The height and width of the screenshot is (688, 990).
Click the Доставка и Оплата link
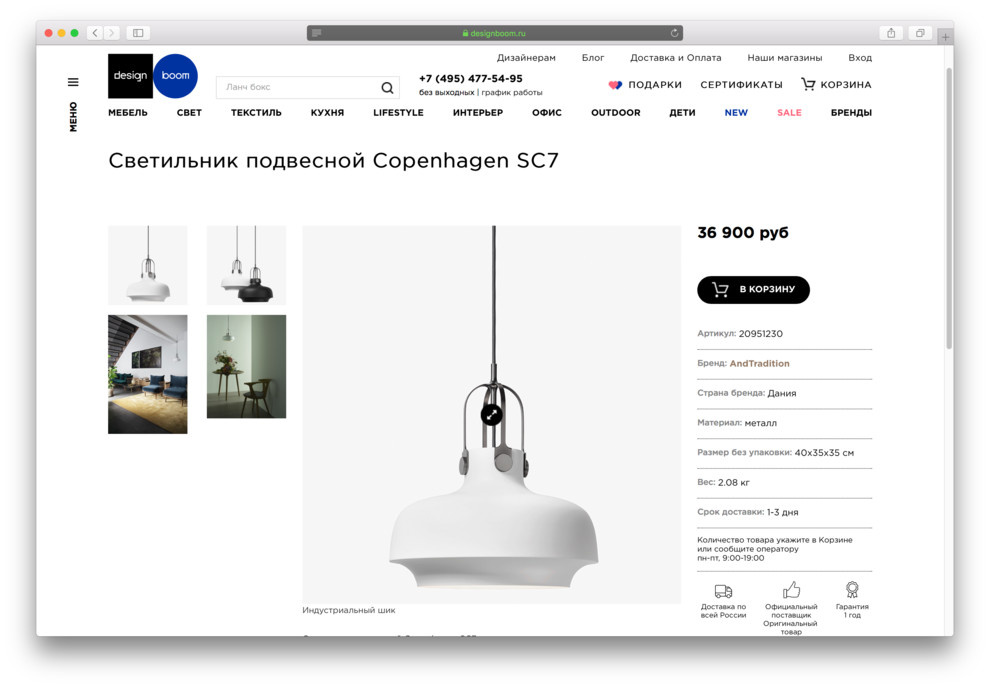[676, 57]
